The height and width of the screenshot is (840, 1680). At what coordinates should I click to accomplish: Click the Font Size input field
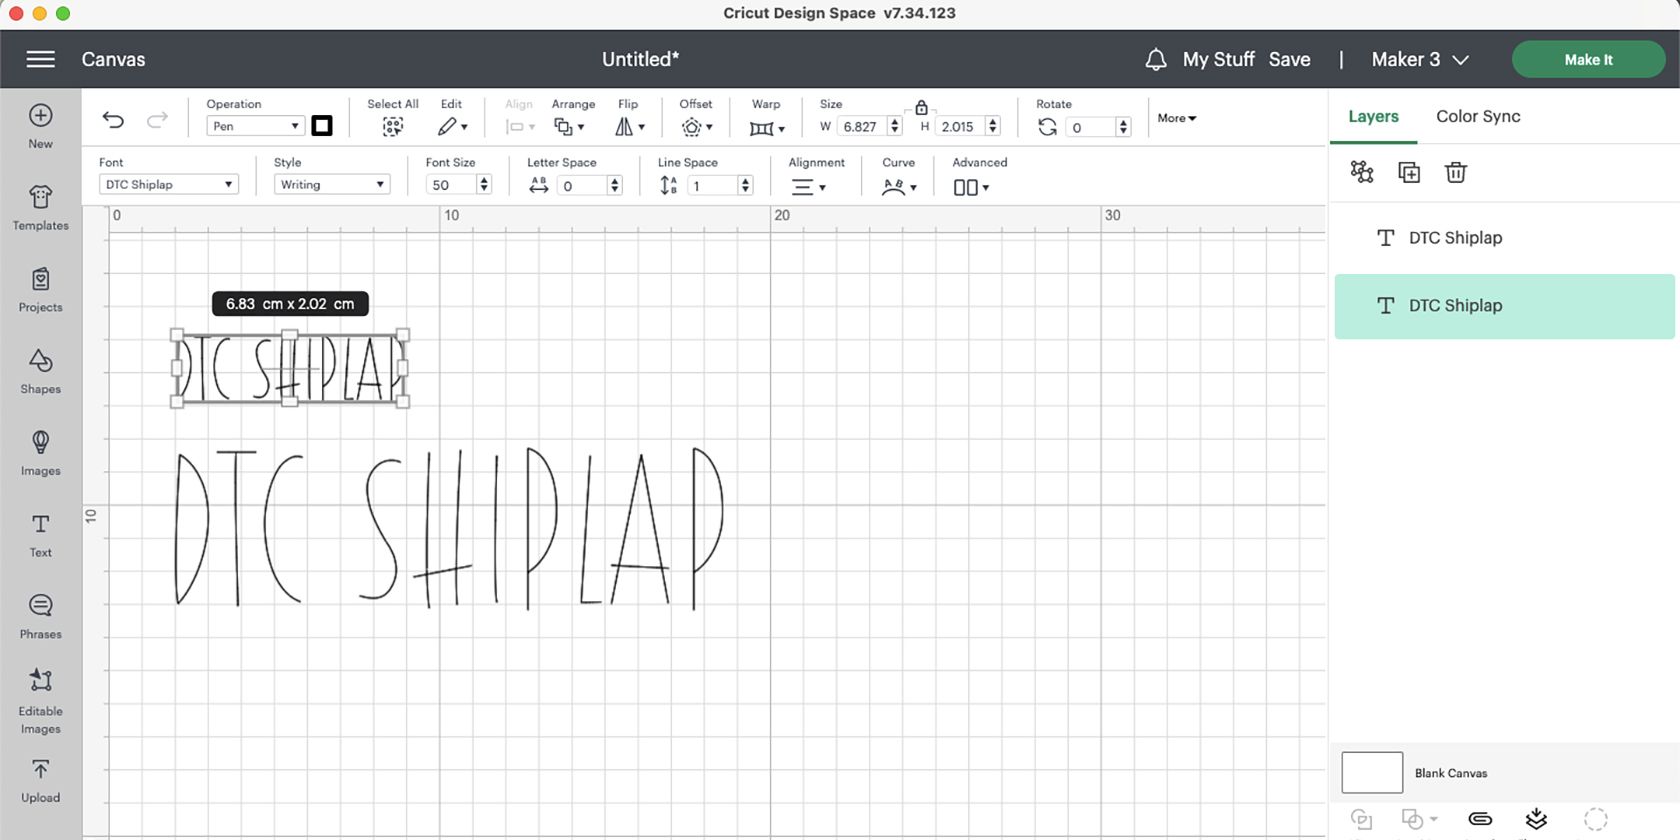coord(450,185)
